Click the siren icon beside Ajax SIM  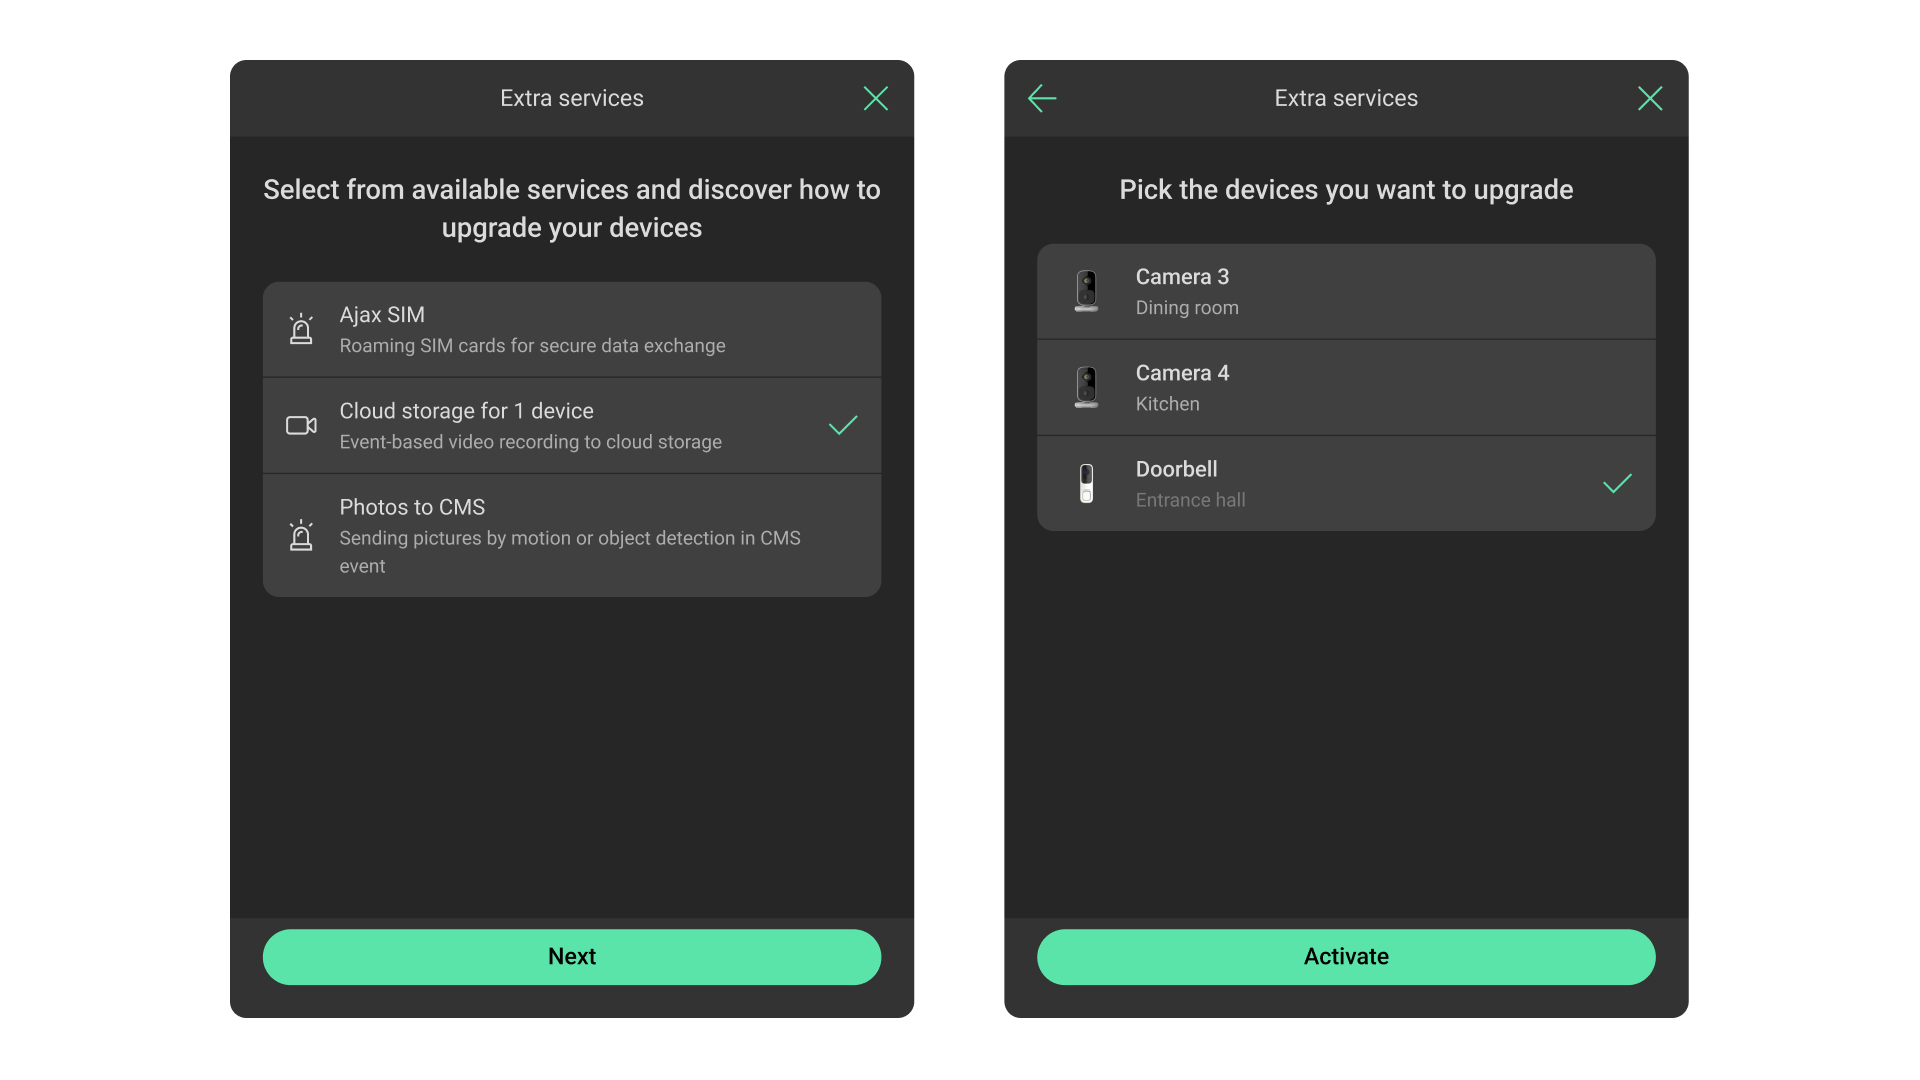pyautogui.click(x=301, y=329)
